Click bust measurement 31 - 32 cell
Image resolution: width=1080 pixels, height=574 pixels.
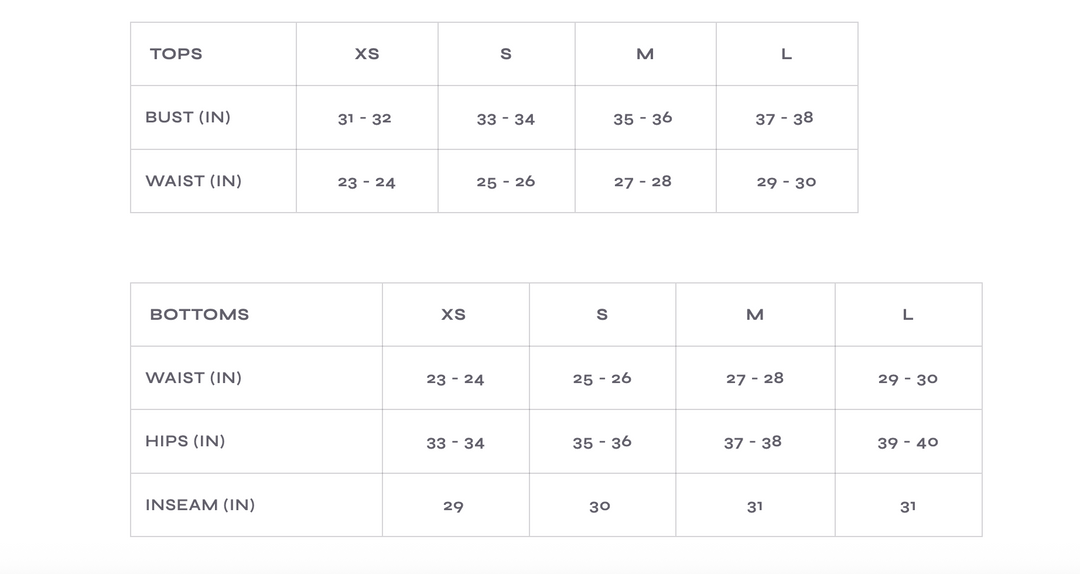364,118
